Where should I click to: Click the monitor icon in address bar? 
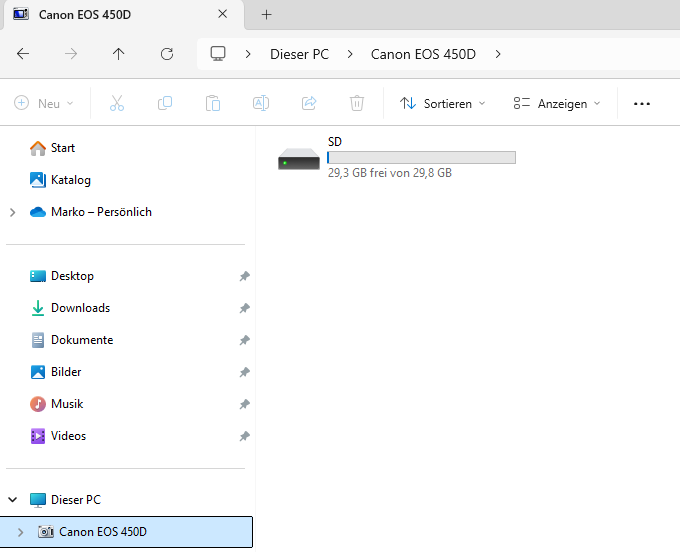click(x=218, y=54)
